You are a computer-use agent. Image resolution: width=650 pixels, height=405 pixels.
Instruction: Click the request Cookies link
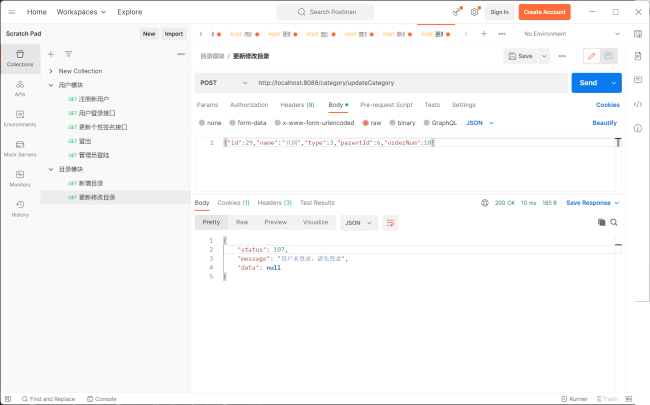[608, 105]
